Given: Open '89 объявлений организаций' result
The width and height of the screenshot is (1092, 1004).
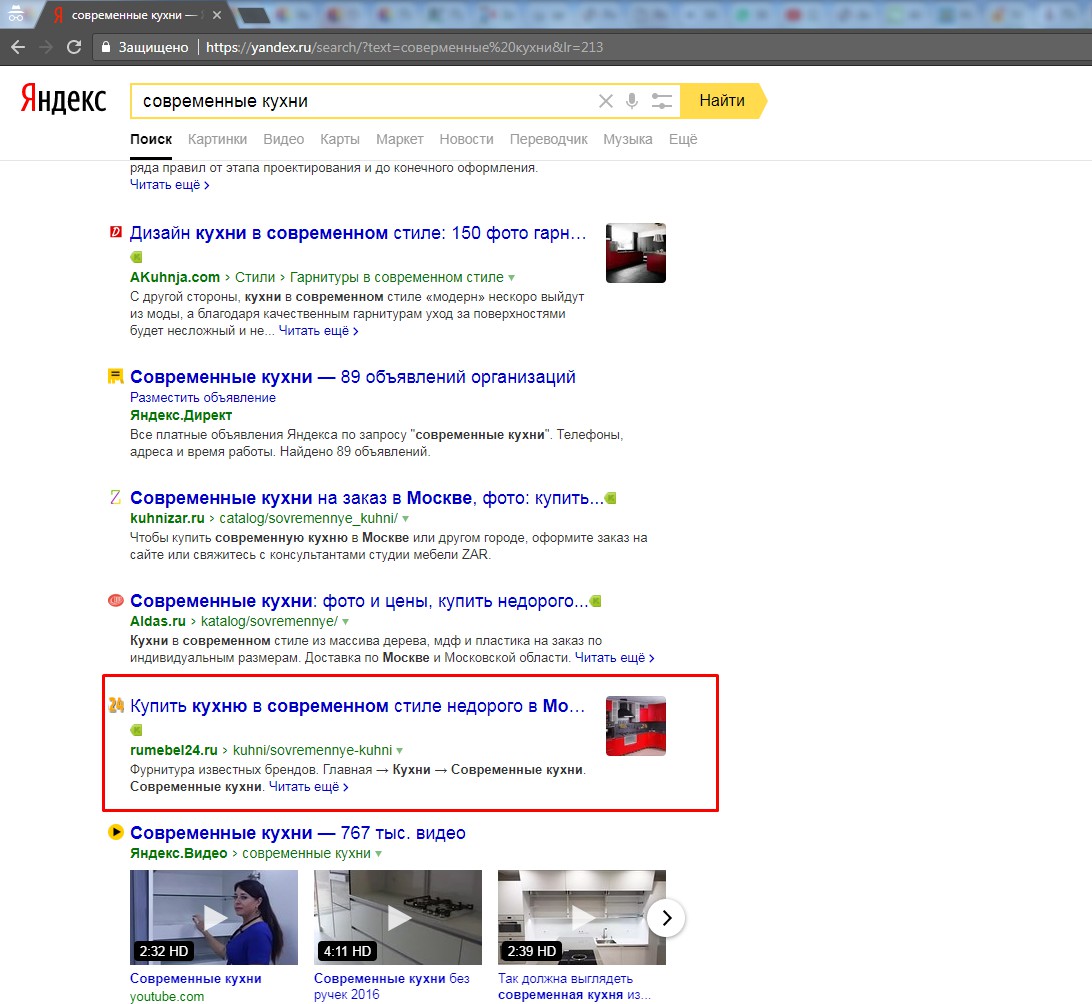Looking at the screenshot, I should (x=352, y=377).
